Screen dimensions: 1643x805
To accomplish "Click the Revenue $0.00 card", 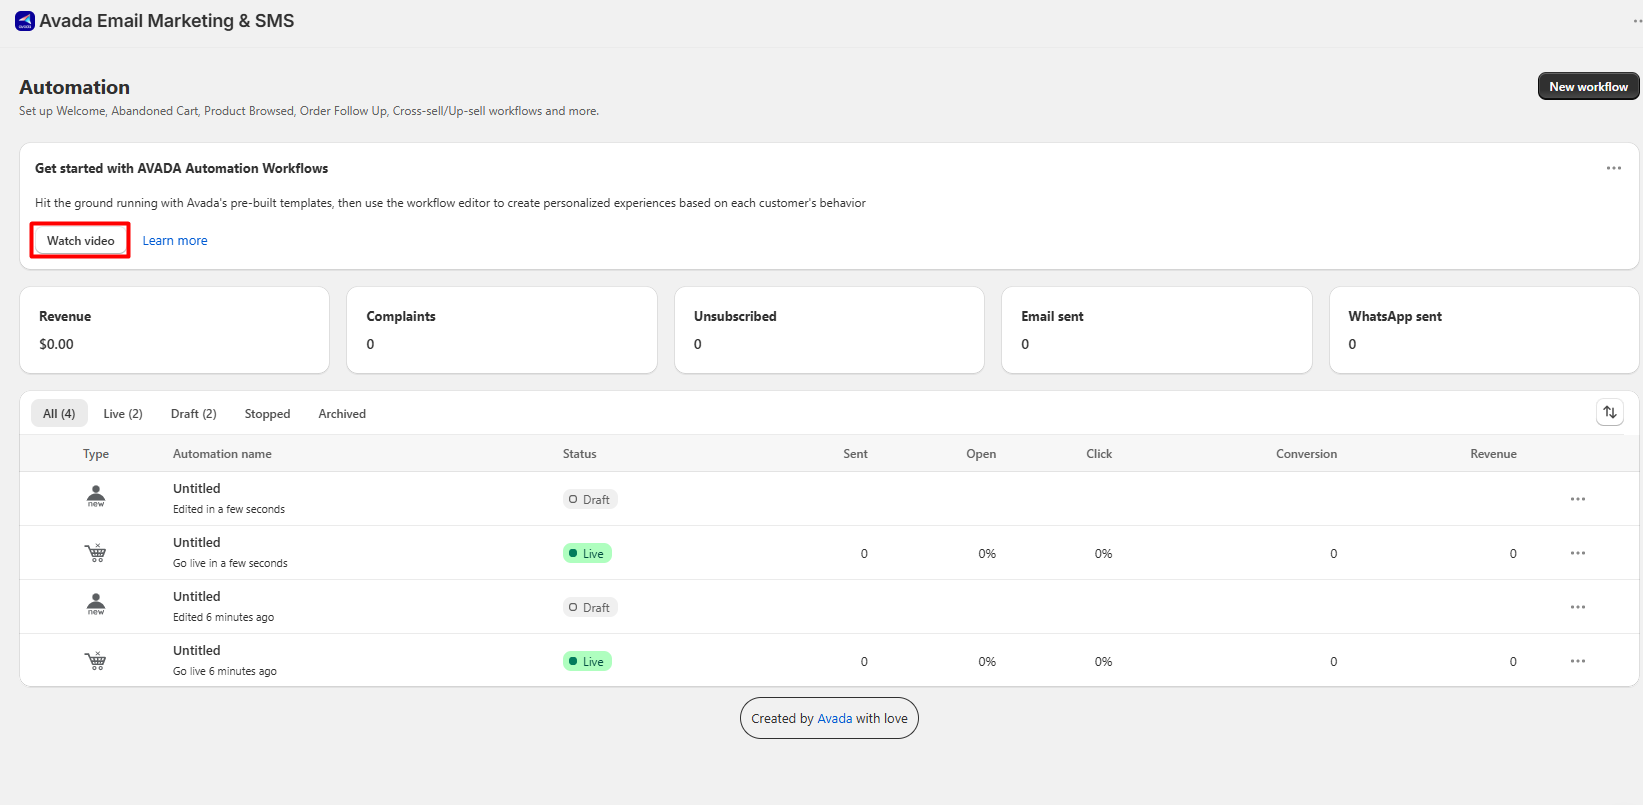I will coord(175,330).
